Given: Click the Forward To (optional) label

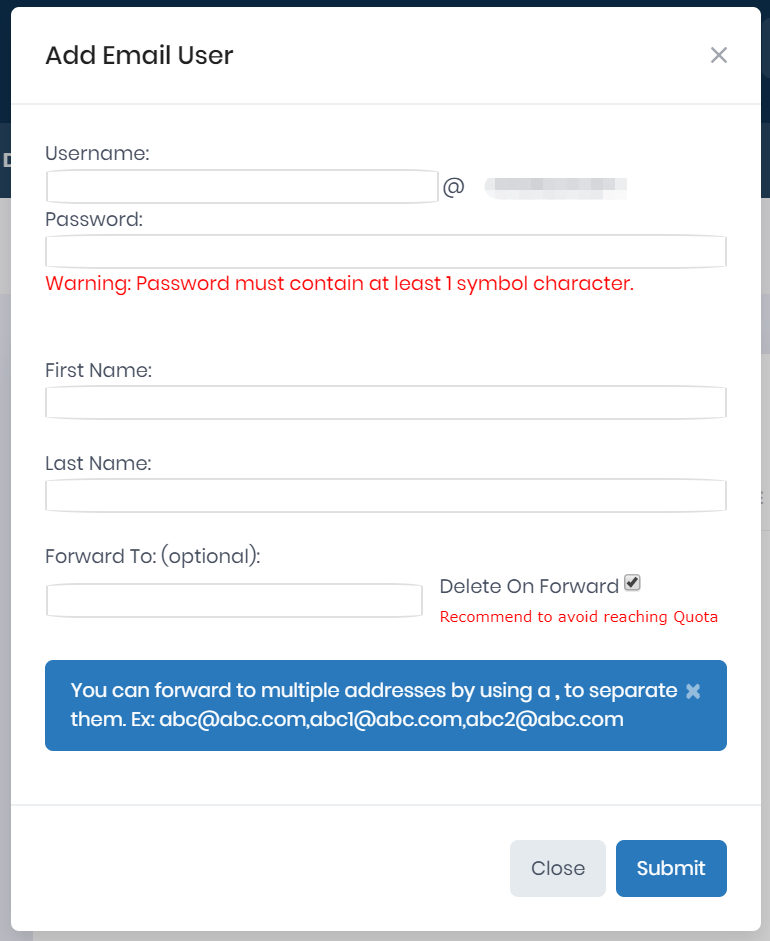Looking at the screenshot, I should pos(152,556).
